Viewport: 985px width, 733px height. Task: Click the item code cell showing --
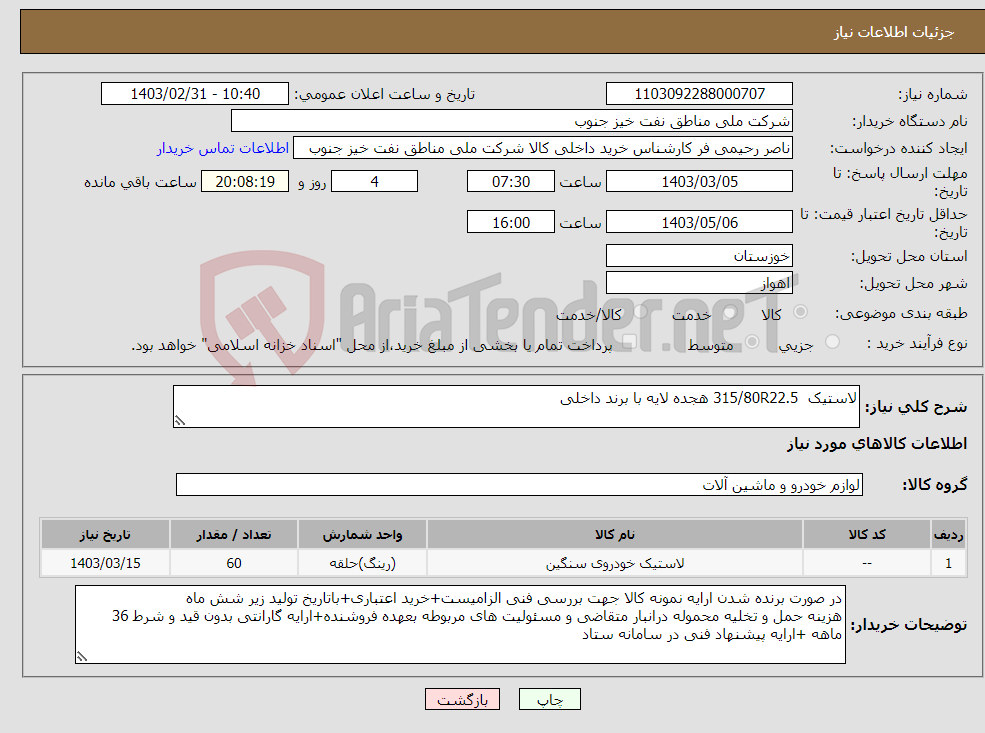coord(867,563)
